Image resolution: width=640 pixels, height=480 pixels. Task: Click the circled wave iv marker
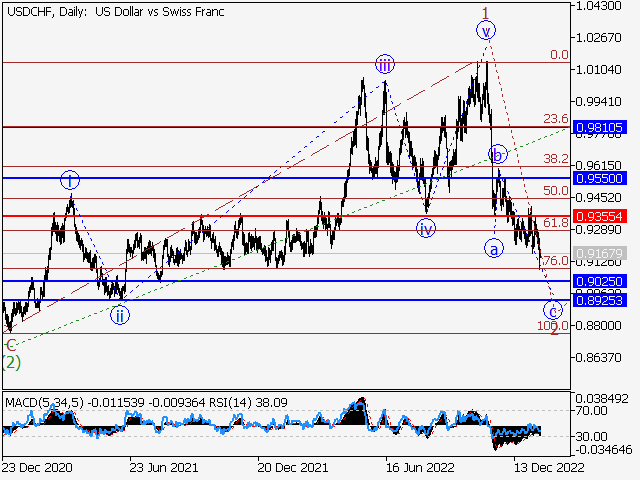[x=426, y=229]
